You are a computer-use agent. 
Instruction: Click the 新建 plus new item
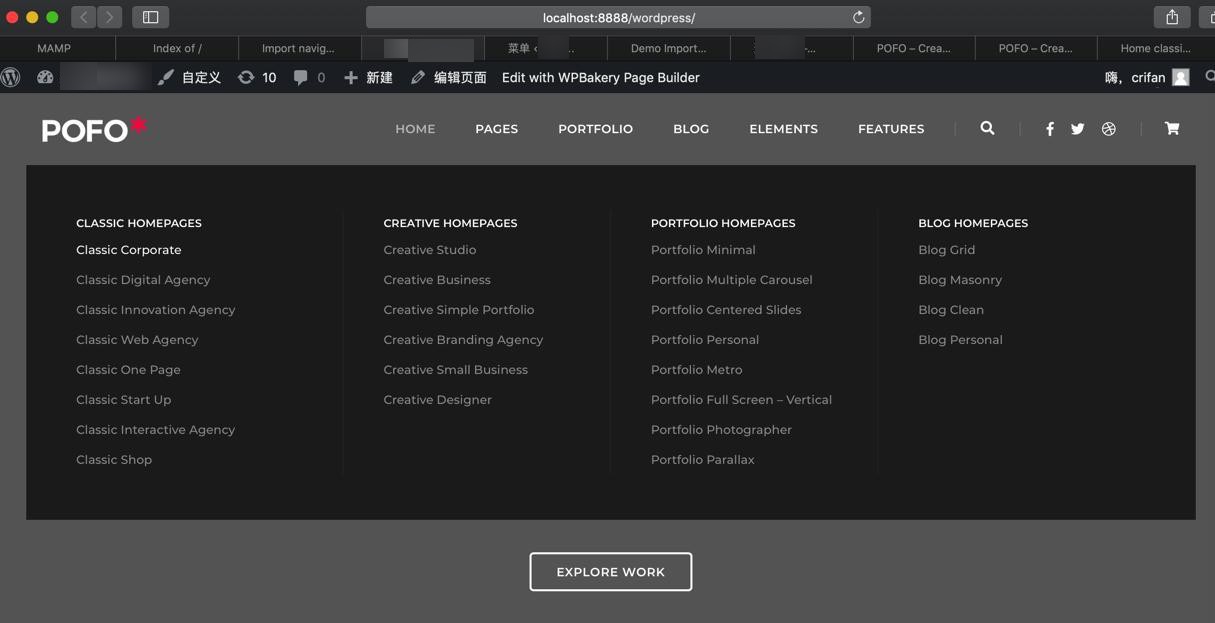click(x=368, y=77)
